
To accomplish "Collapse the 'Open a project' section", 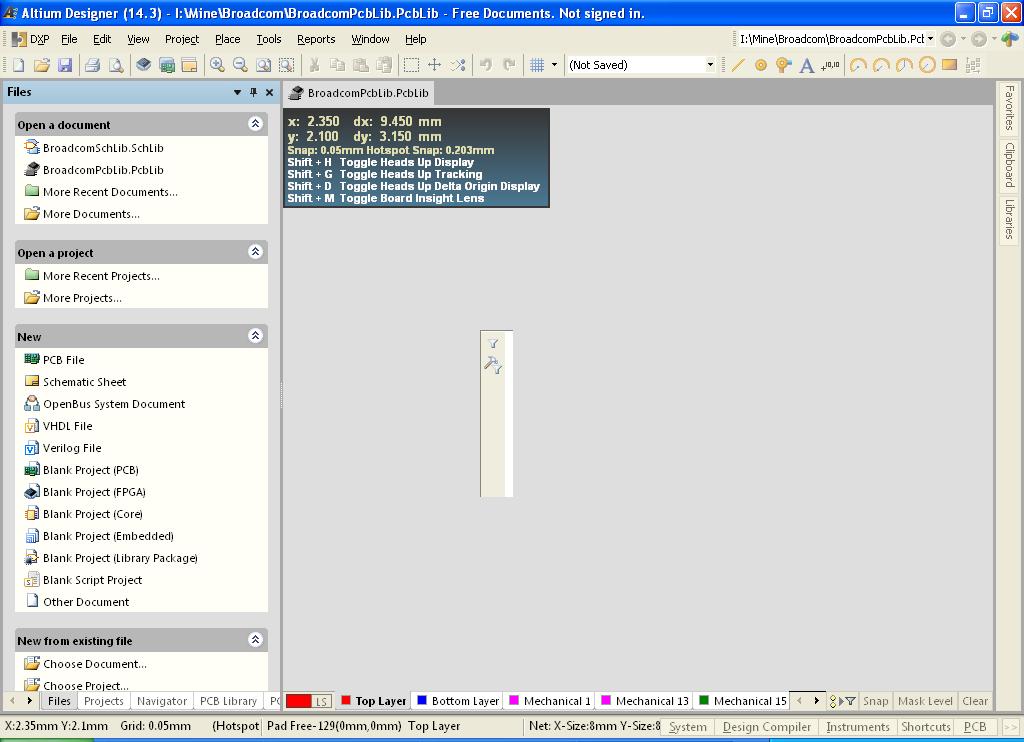I will [x=255, y=251].
